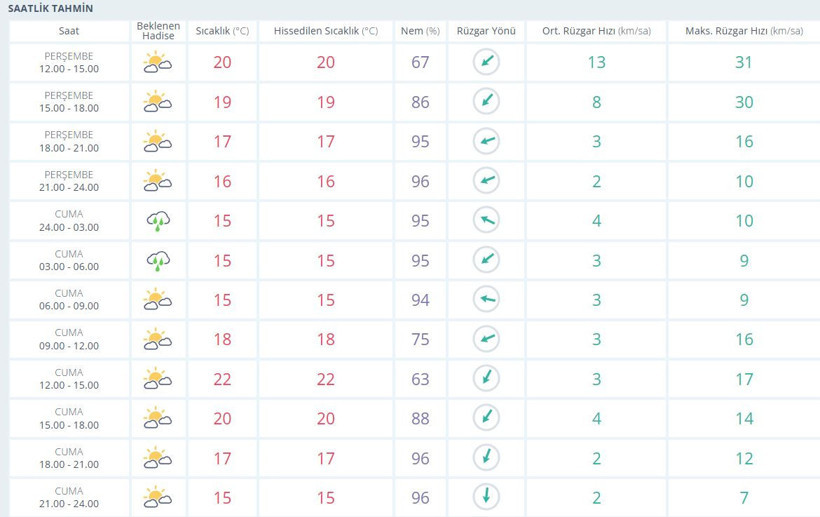Click wind direction icon for Perşembe 15.00 - 18.00
This screenshot has height=517, width=820.
pyautogui.click(x=485, y=102)
